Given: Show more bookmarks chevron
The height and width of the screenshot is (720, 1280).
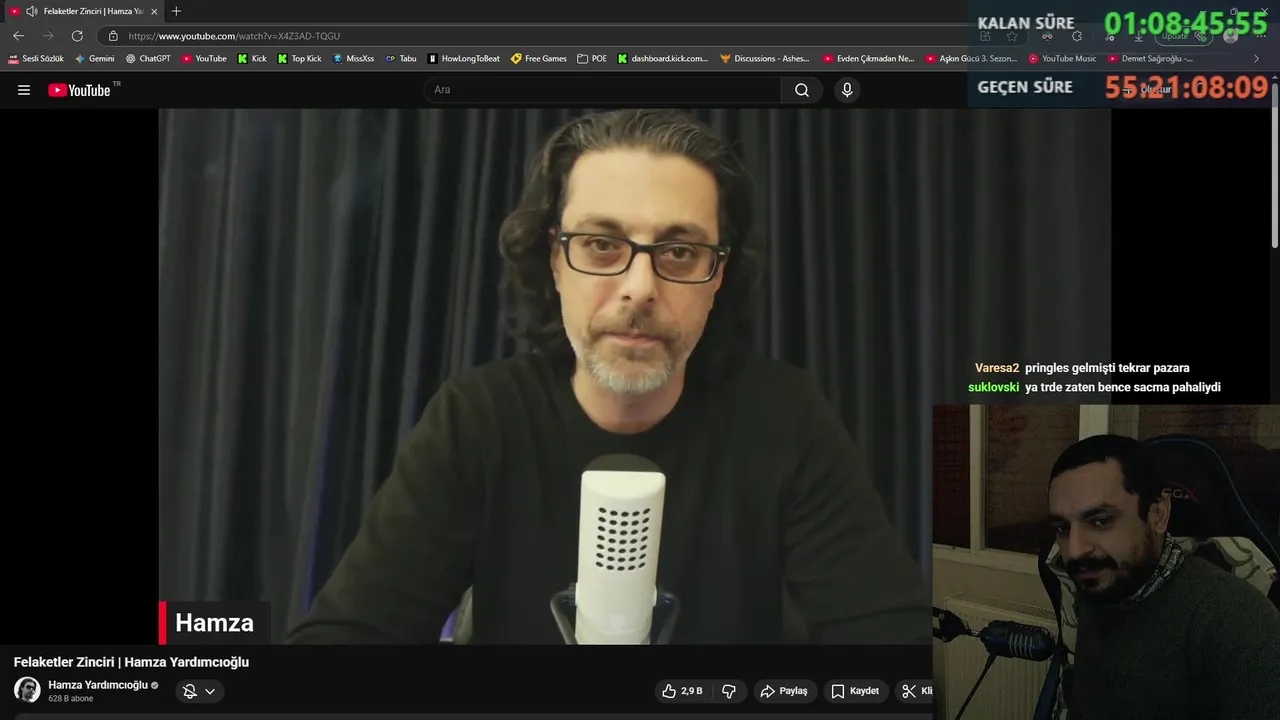Looking at the screenshot, I should click(1257, 59).
